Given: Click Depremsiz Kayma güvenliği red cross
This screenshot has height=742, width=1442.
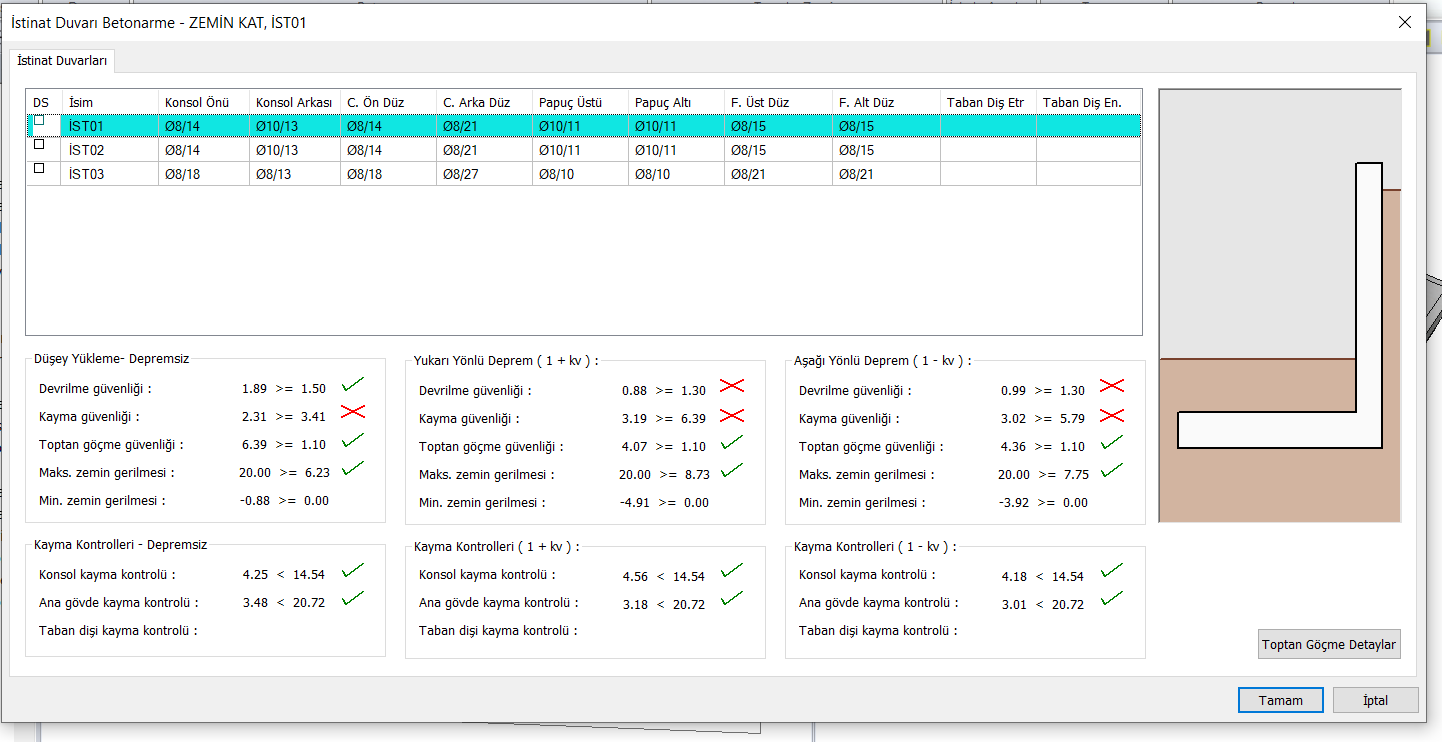Looking at the screenshot, I should click(352, 412).
